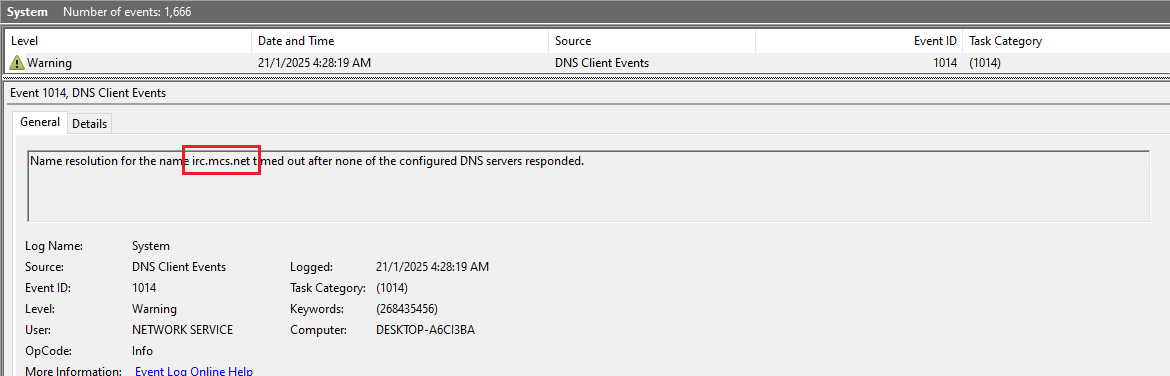Click the DESKTOP-A6CI3BA computer name value

(x=425, y=330)
